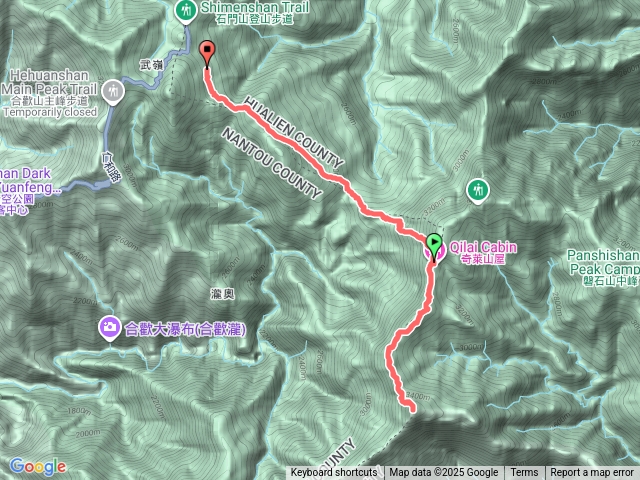Click Report a map error
Screen dimensions: 640x480
click(x=591, y=473)
